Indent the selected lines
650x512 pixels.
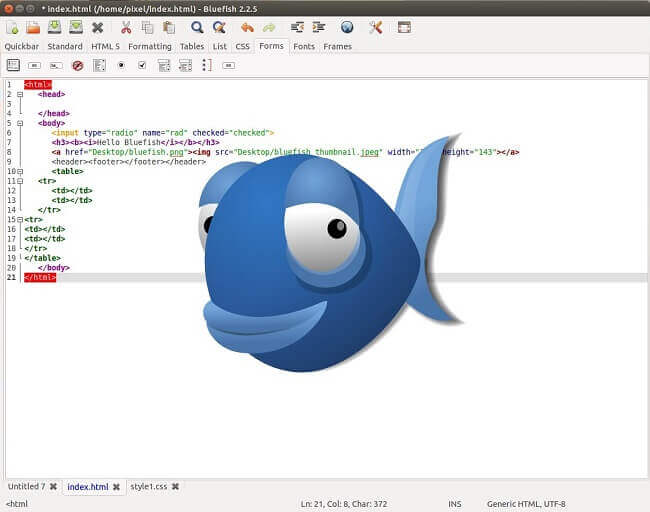pos(318,28)
